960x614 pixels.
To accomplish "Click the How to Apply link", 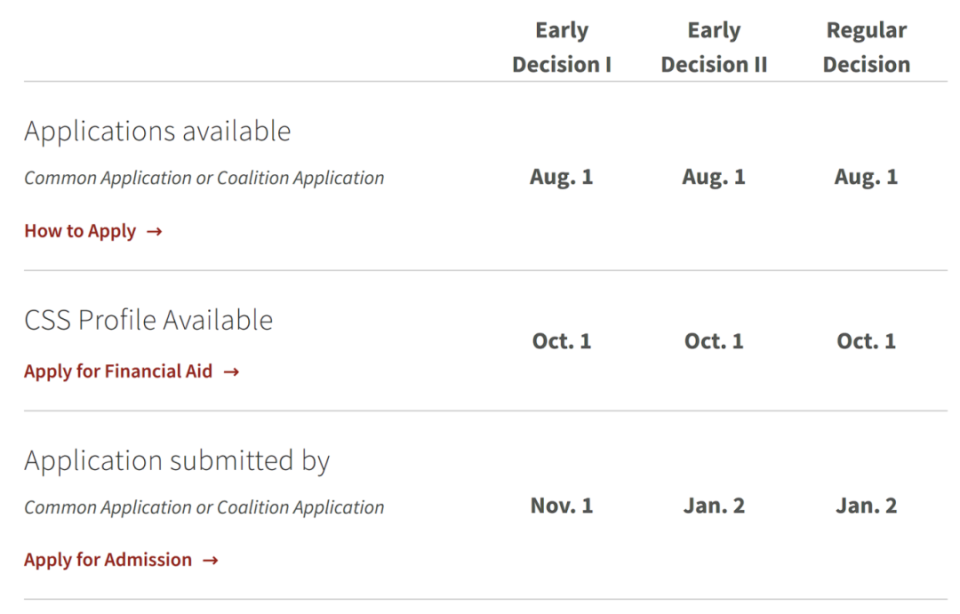I will pos(80,231).
